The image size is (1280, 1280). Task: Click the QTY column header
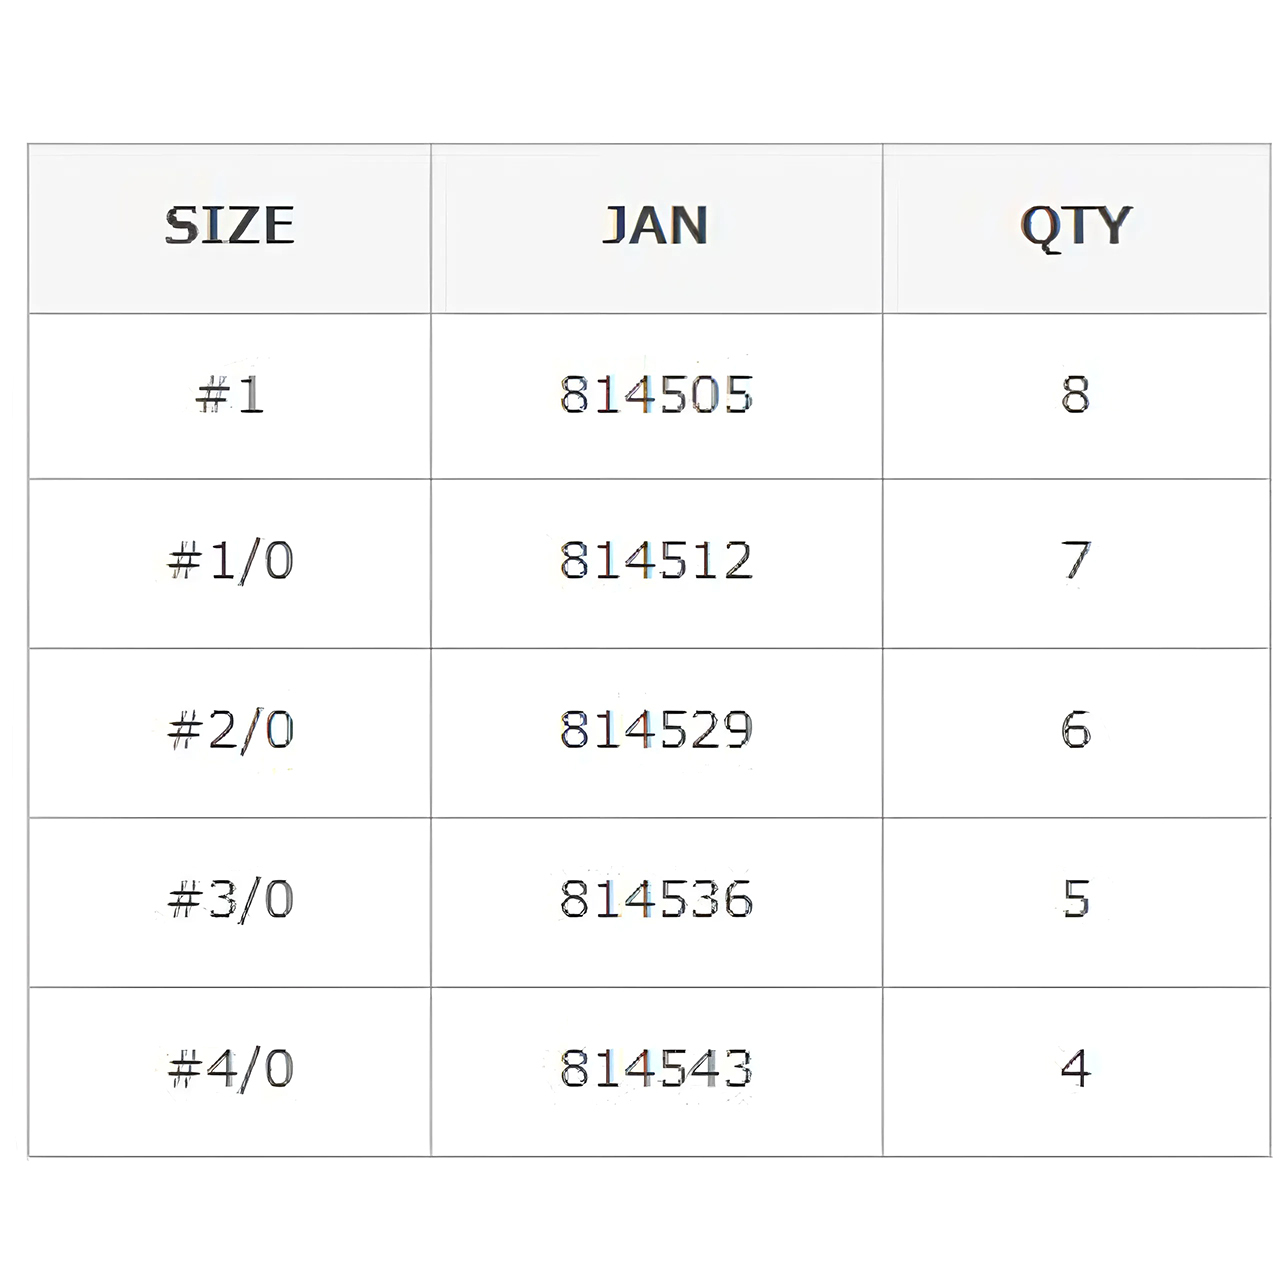pos(1076,226)
